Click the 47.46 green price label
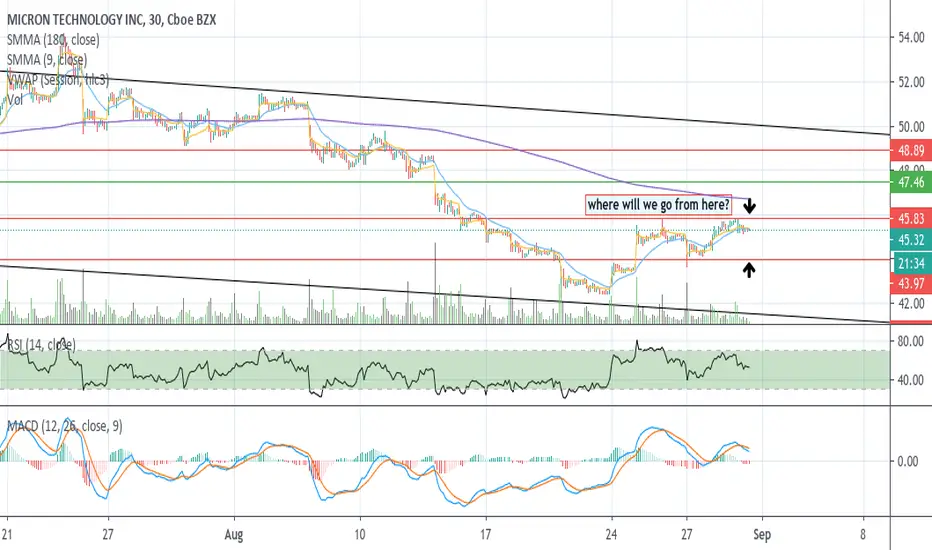Image resolution: width=932 pixels, height=550 pixels. (911, 182)
